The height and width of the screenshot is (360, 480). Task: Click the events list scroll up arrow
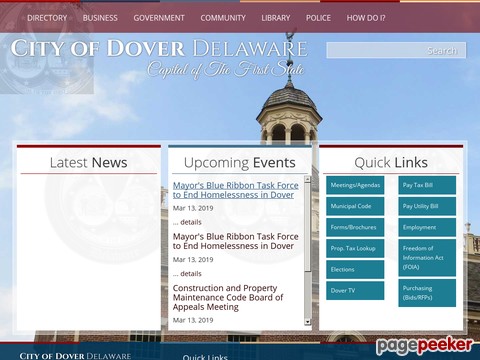pyautogui.click(x=307, y=179)
